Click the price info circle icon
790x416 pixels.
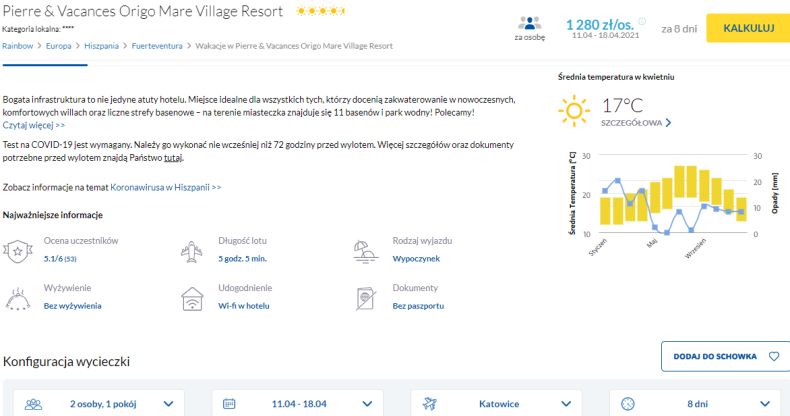(642, 21)
